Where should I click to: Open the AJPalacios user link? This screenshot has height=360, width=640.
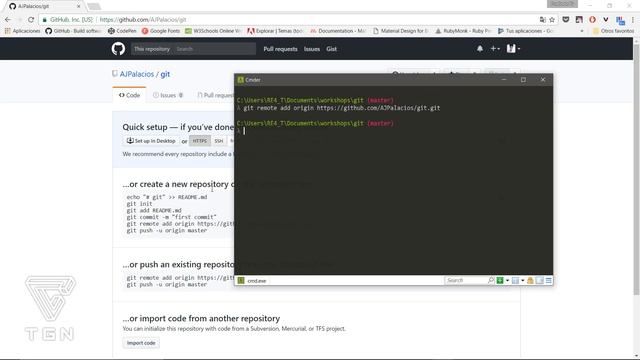point(137,74)
